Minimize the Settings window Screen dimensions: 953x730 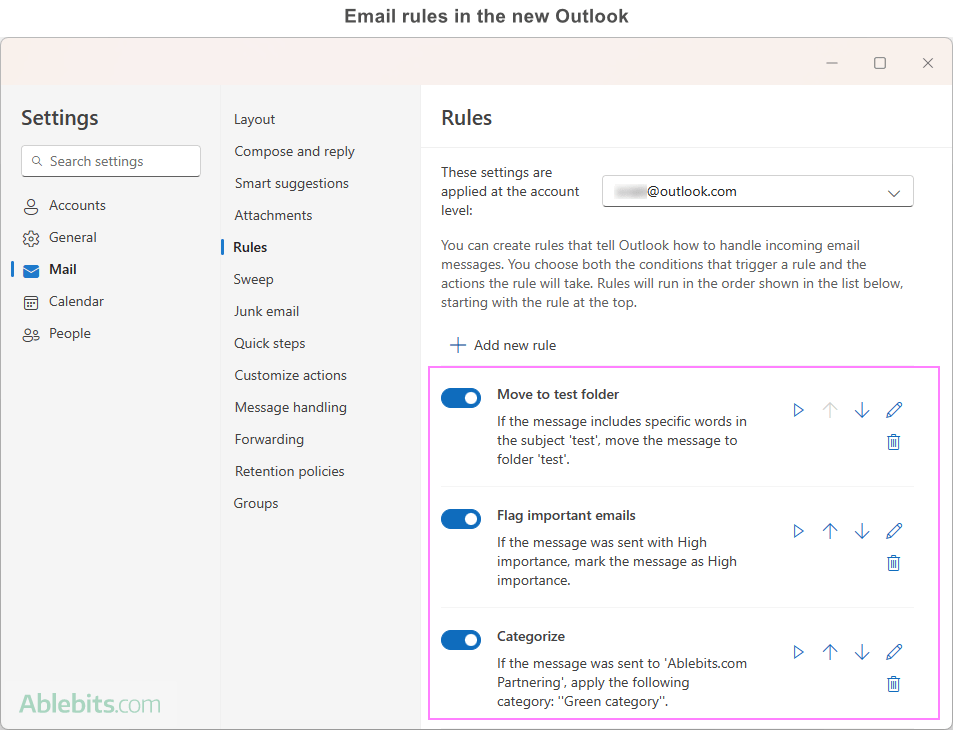pyautogui.click(x=832, y=63)
